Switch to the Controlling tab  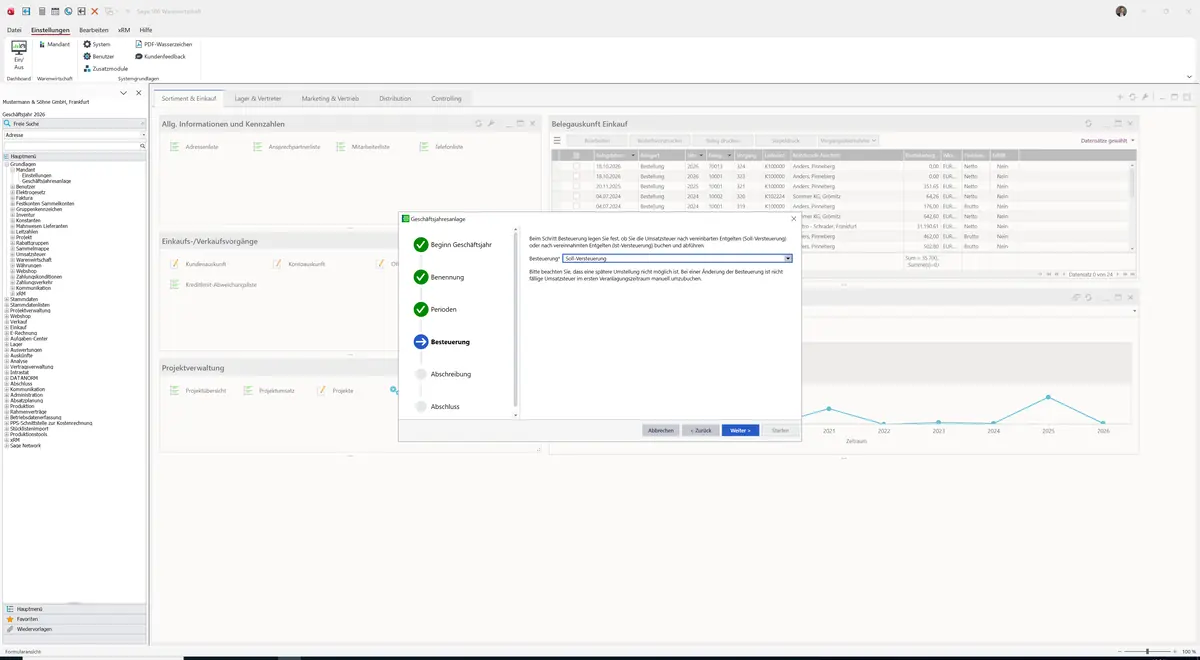[446, 99]
